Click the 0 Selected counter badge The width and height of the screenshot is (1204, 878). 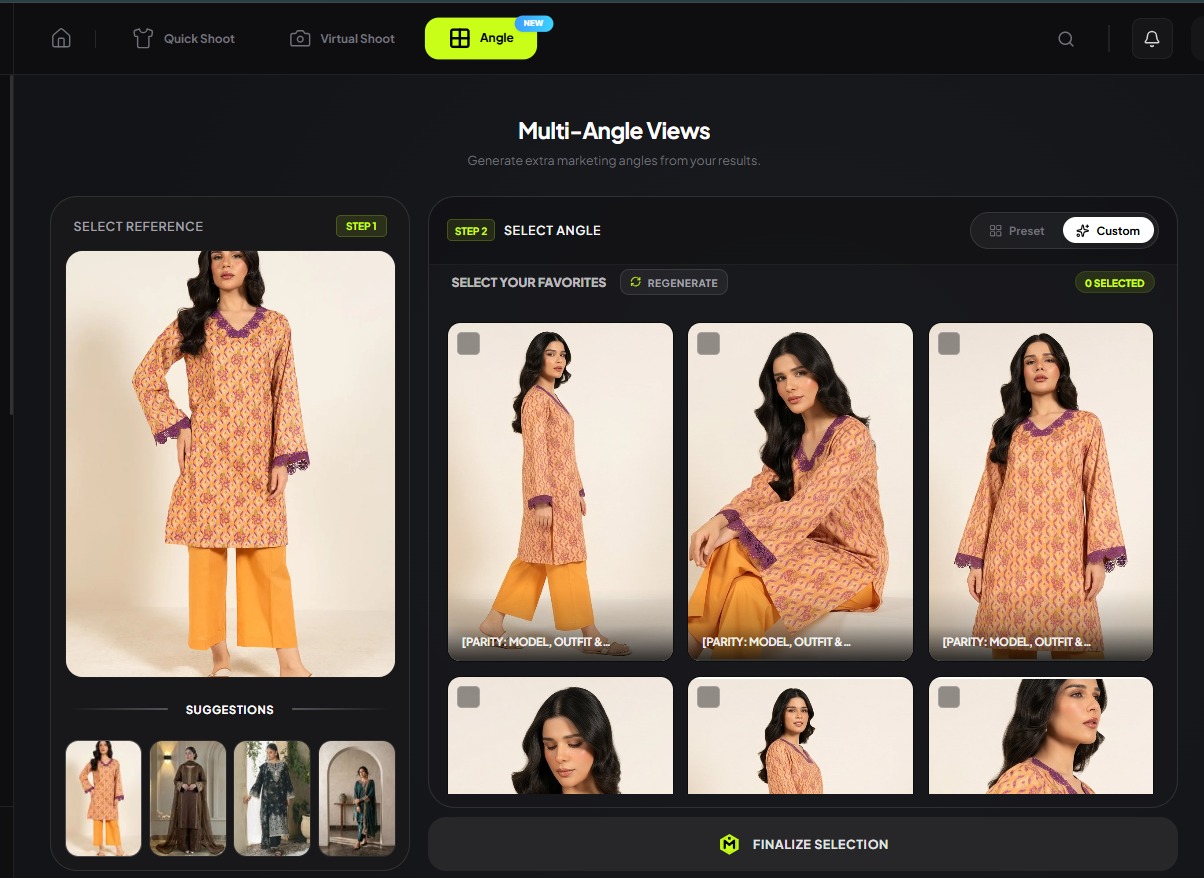pos(1114,282)
